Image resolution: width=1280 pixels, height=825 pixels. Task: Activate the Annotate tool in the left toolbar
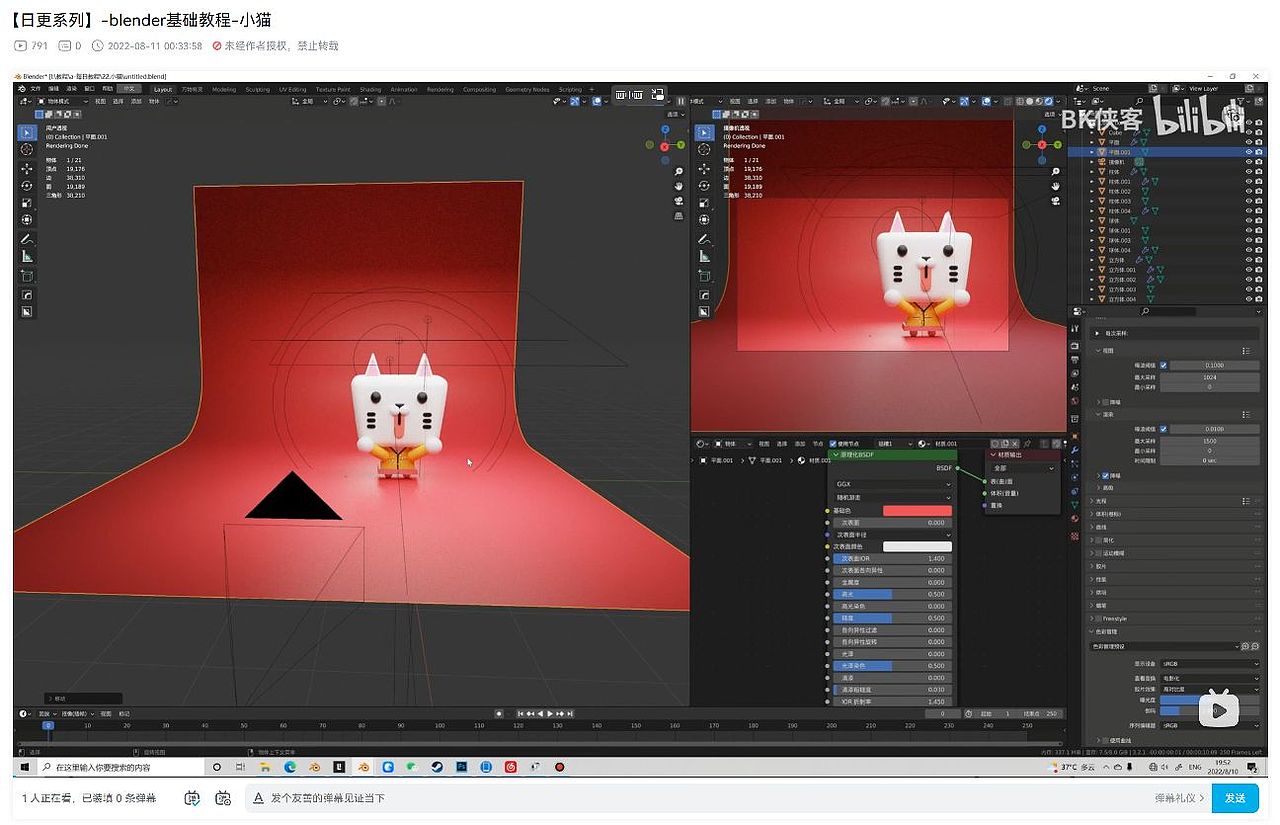click(x=27, y=237)
